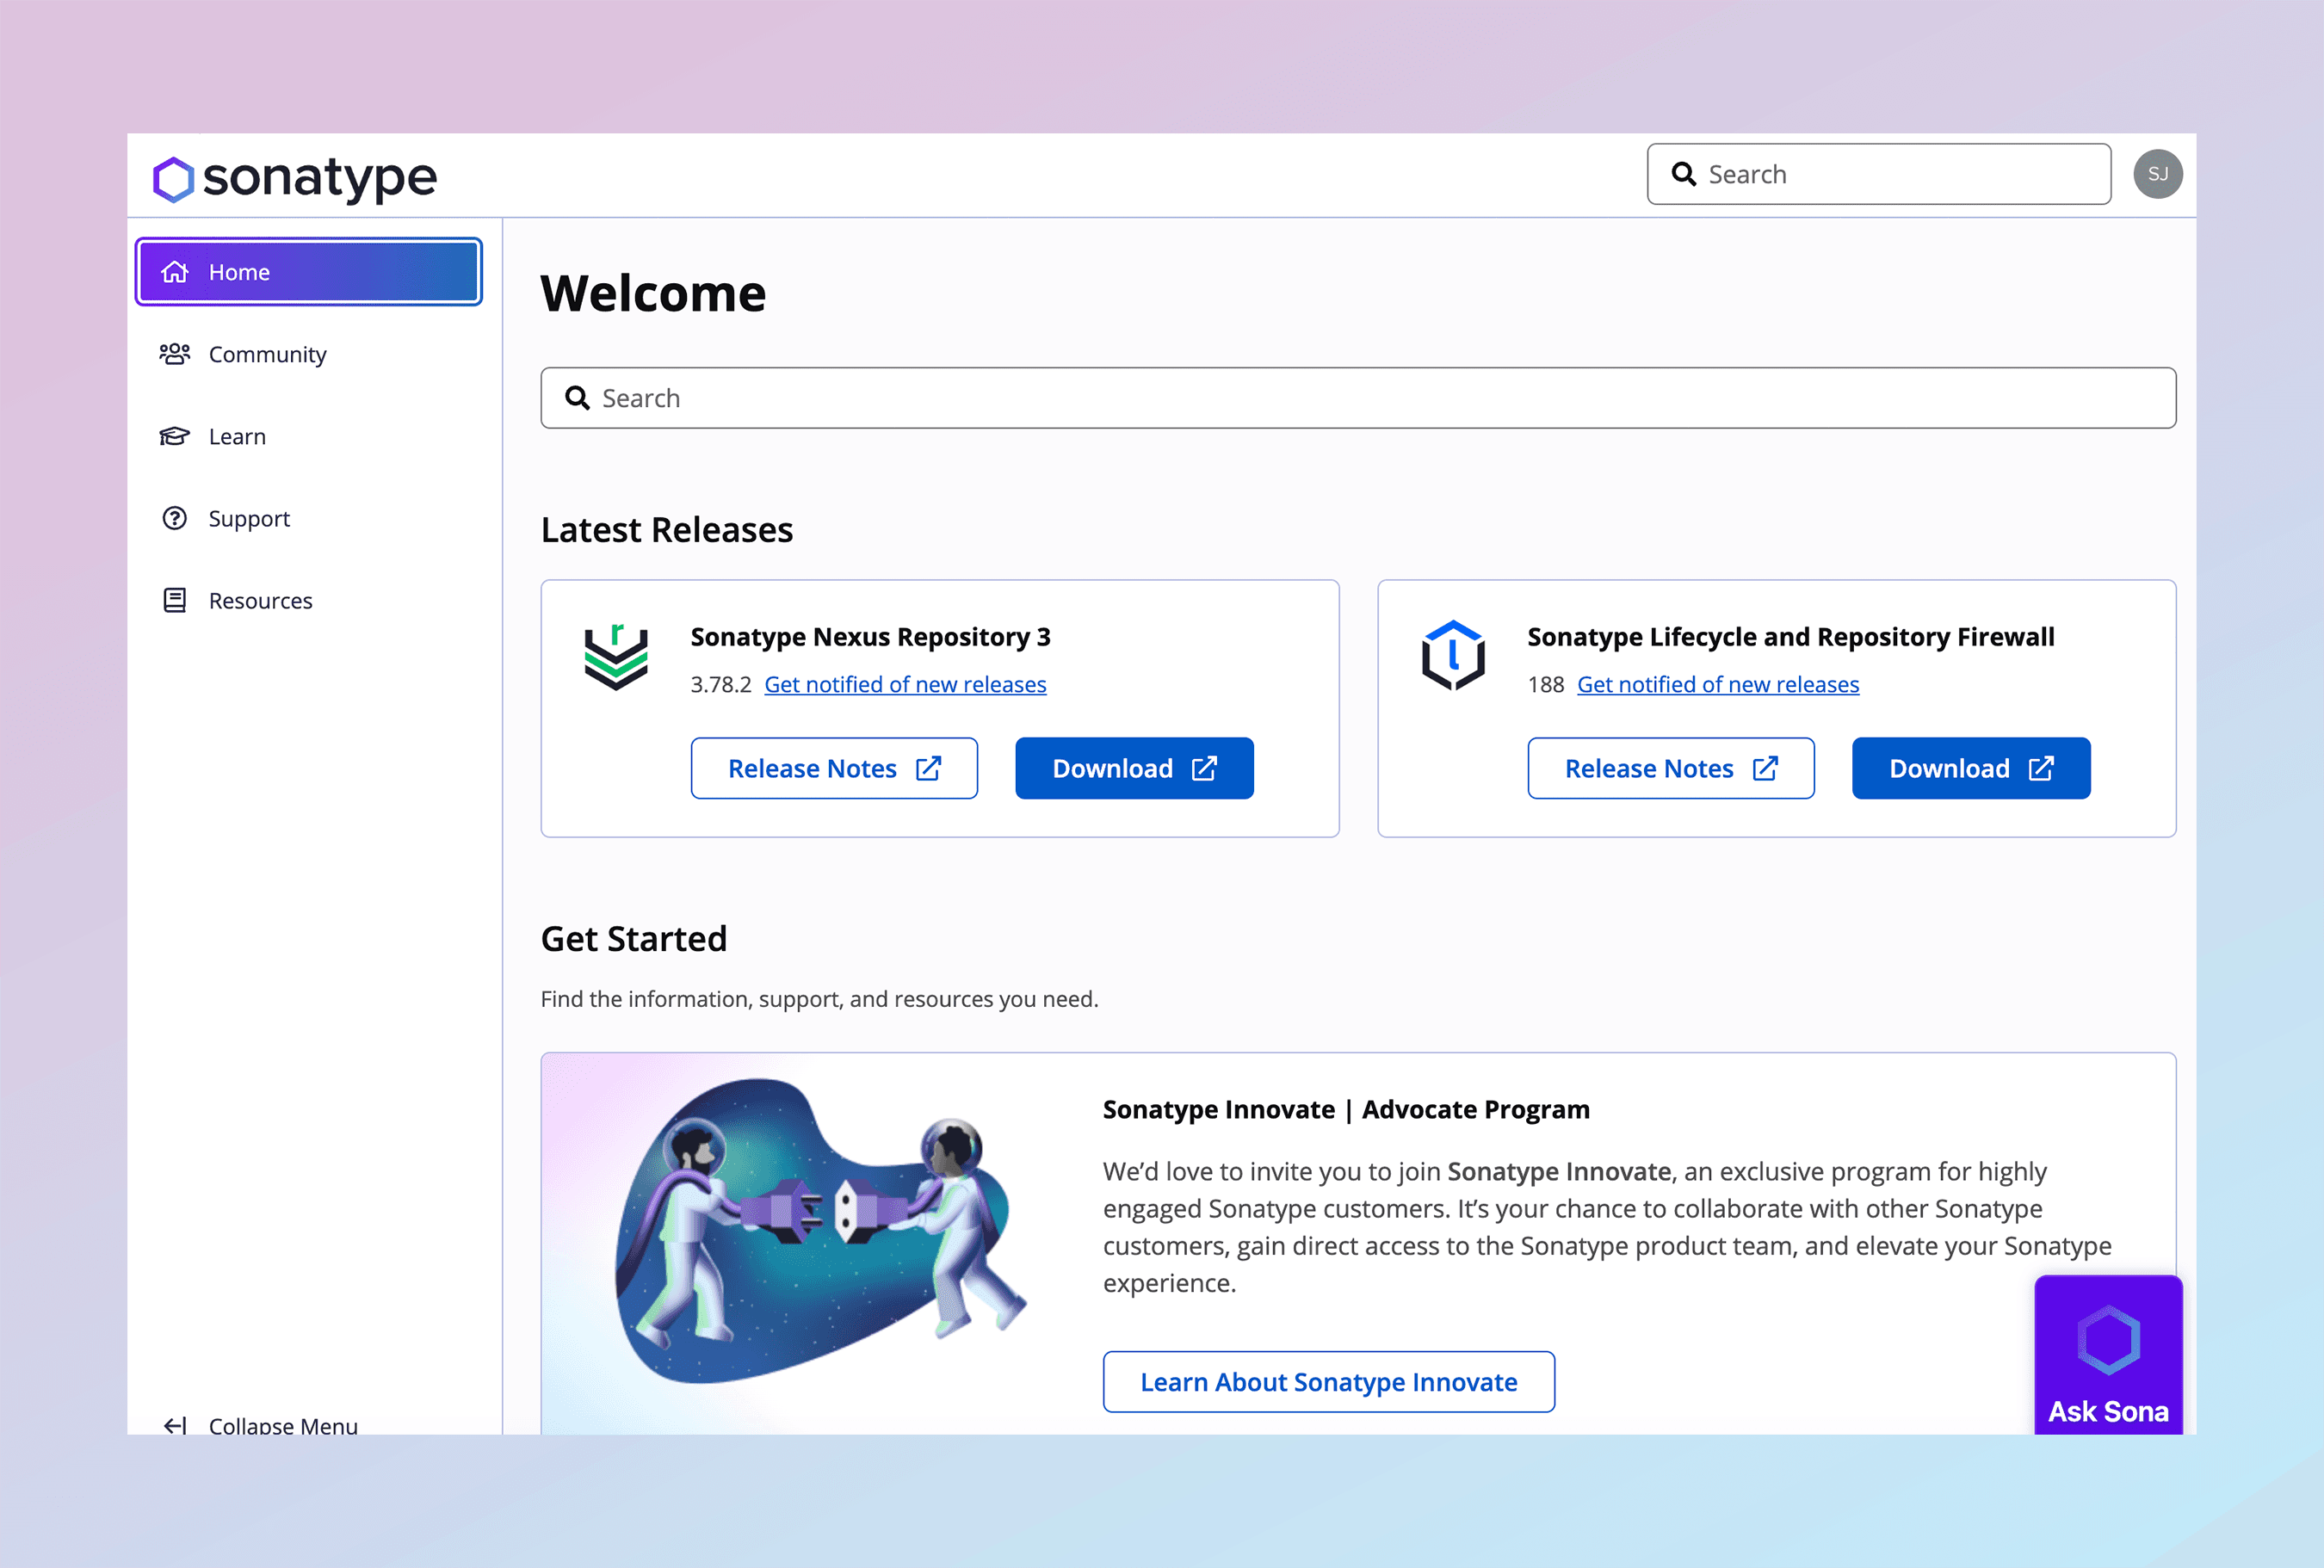Click the Lifecycle and Firewall product logo

pos(1453,656)
